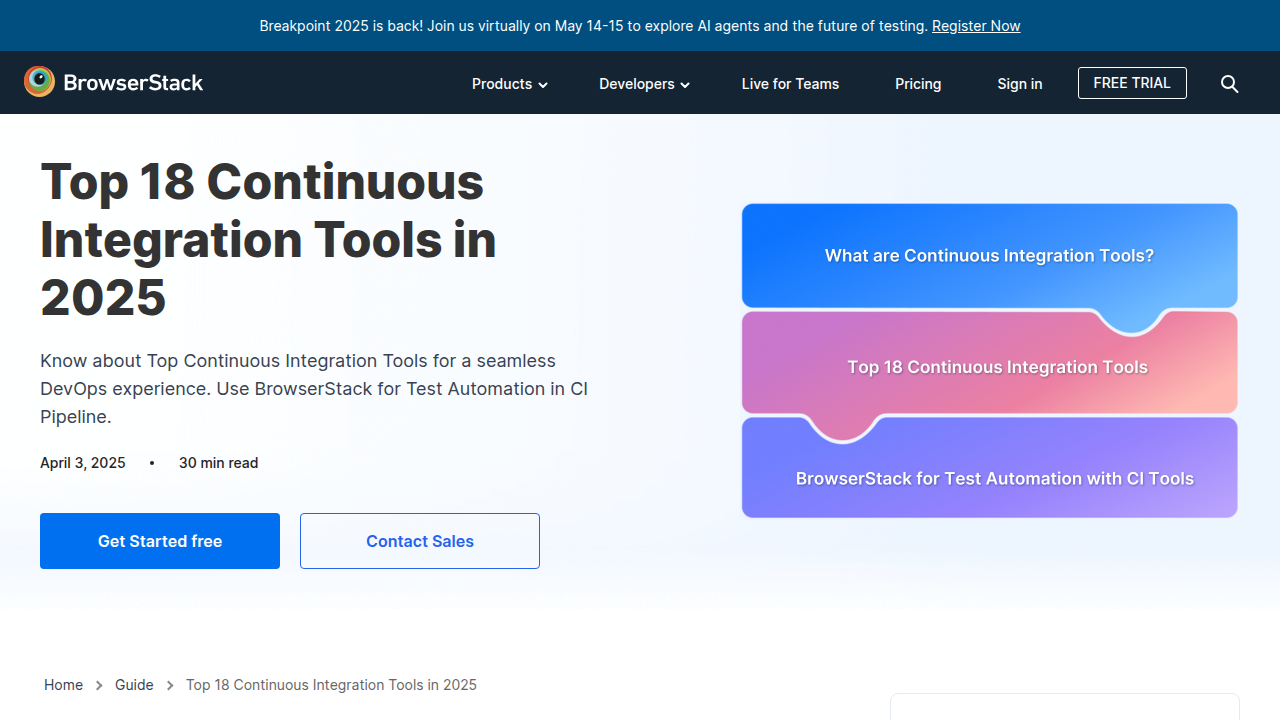1280x720 pixels.
Task: Open Live for Teams page
Action: pyautogui.click(x=790, y=84)
